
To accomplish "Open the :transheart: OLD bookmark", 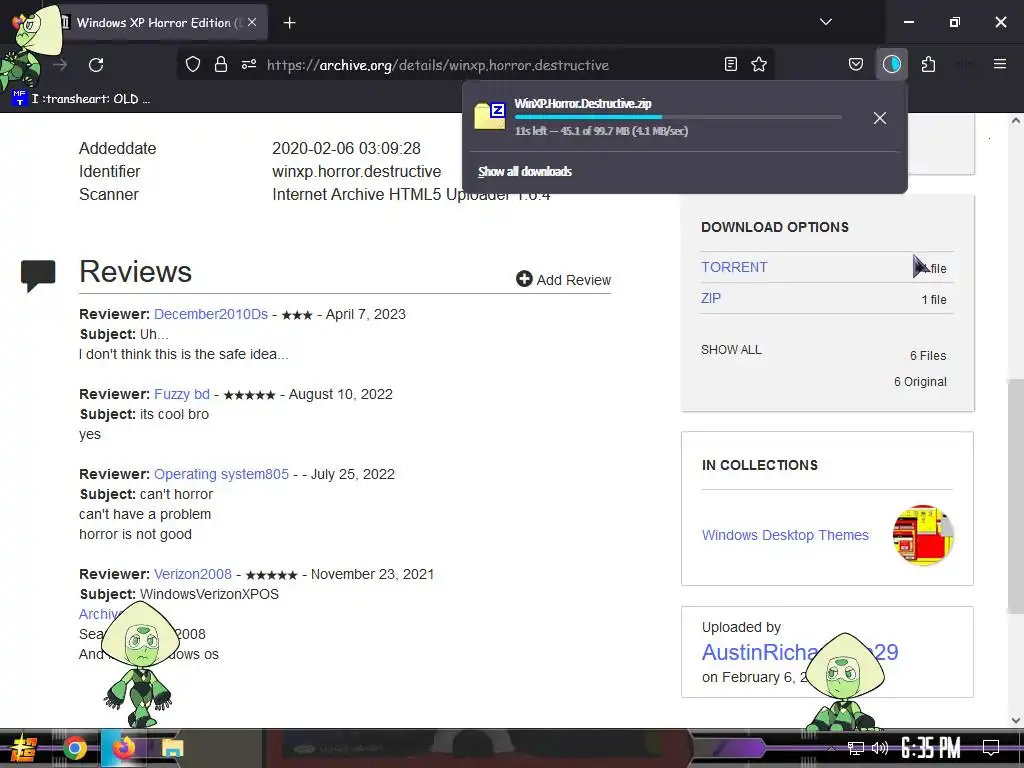I will [x=82, y=99].
